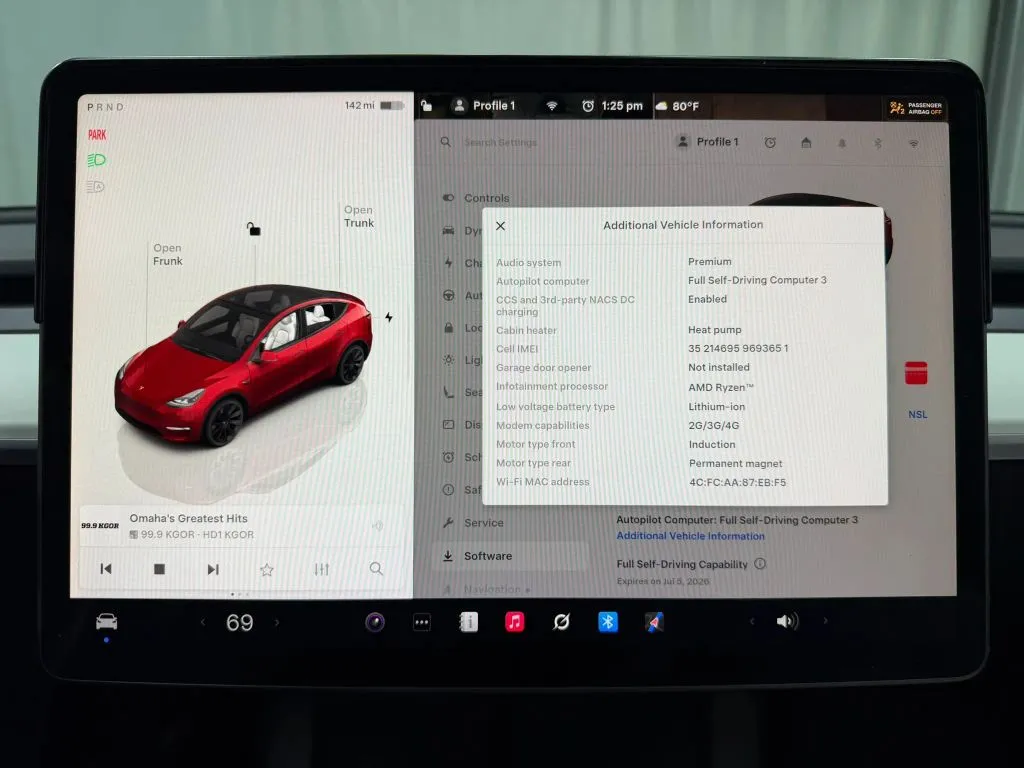Tap the alarm clock icon by 1:25 pm
1024x768 pixels.
click(588, 106)
